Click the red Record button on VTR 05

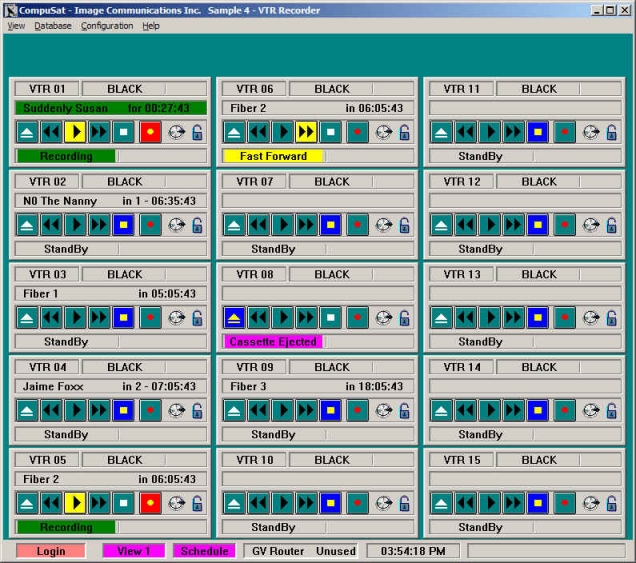(150, 503)
